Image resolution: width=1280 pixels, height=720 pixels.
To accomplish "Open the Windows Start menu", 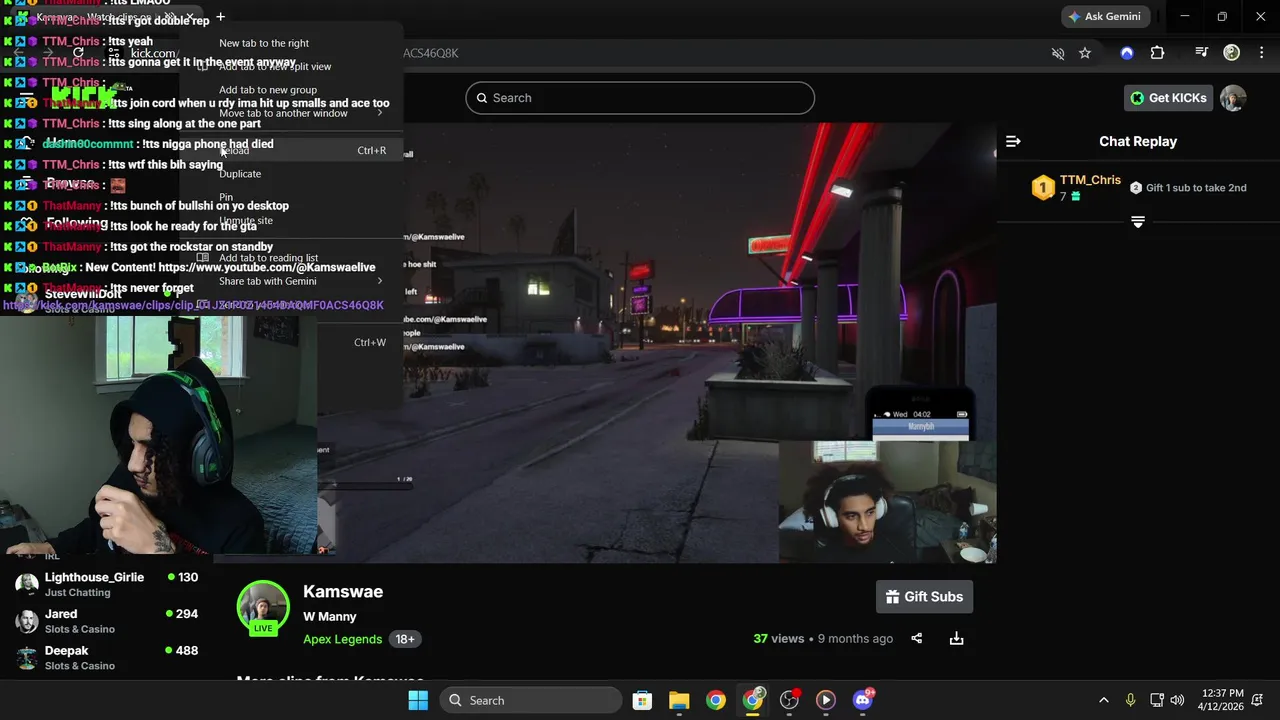I will click(x=418, y=700).
